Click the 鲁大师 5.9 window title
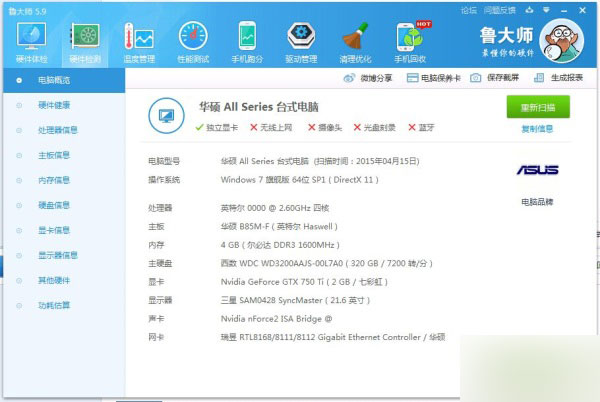 (x=27, y=11)
